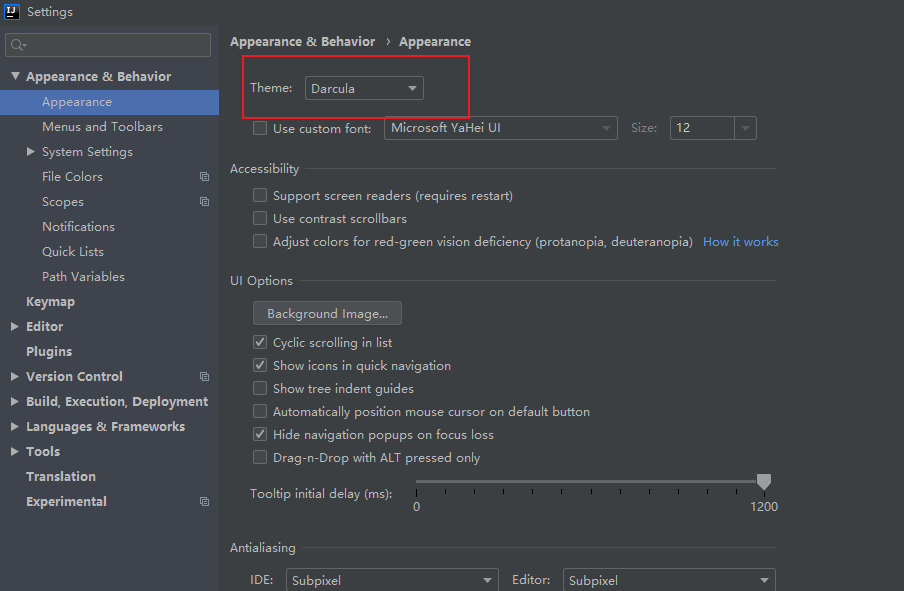Click the per-project icon next to File Colors
This screenshot has height=591, width=904.
pyautogui.click(x=204, y=176)
